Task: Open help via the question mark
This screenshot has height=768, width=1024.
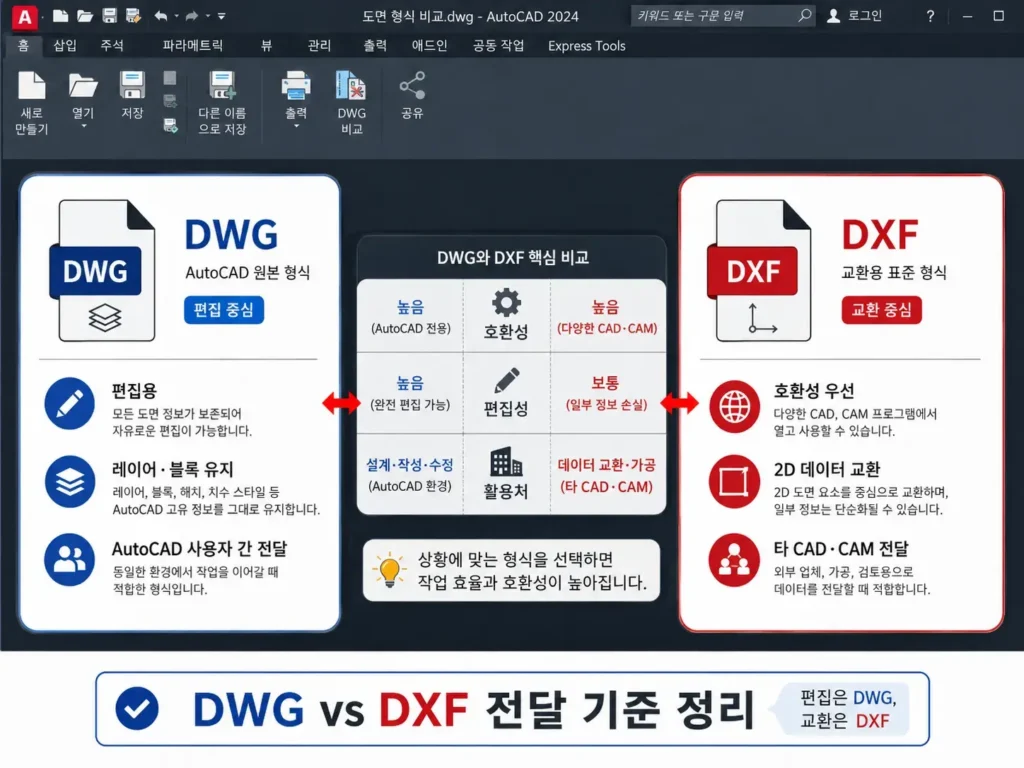Action: (x=930, y=16)
